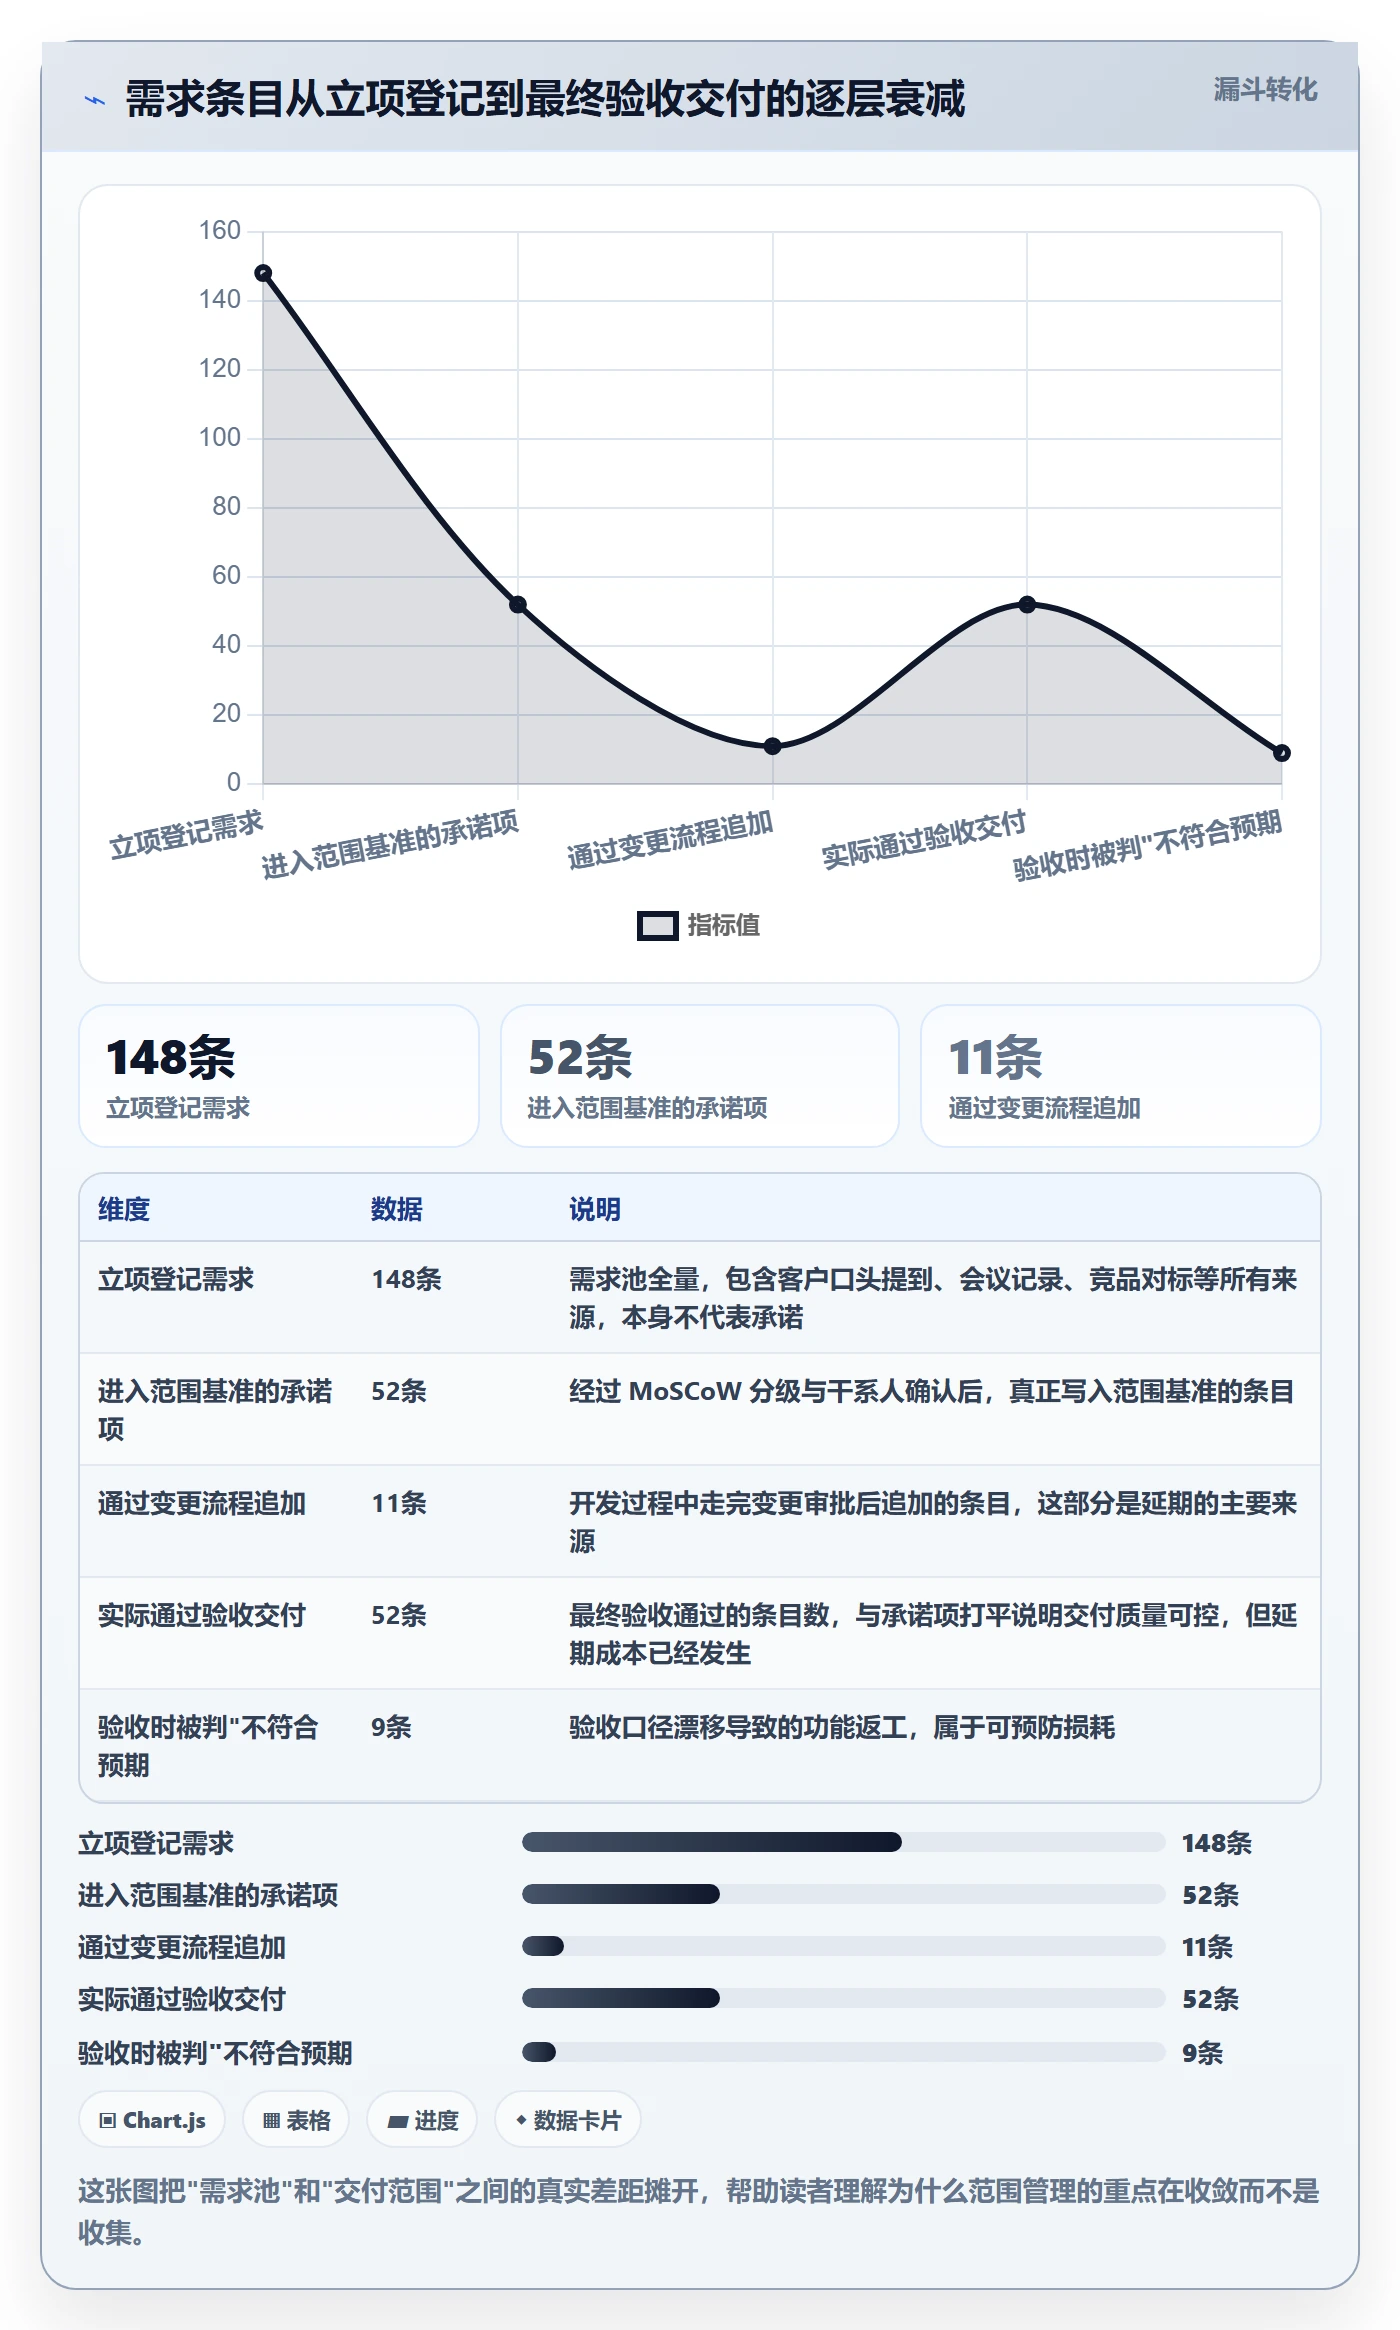
Task: Click description 验收口径漂移导致的功能返工
Action: (842, 1727)
